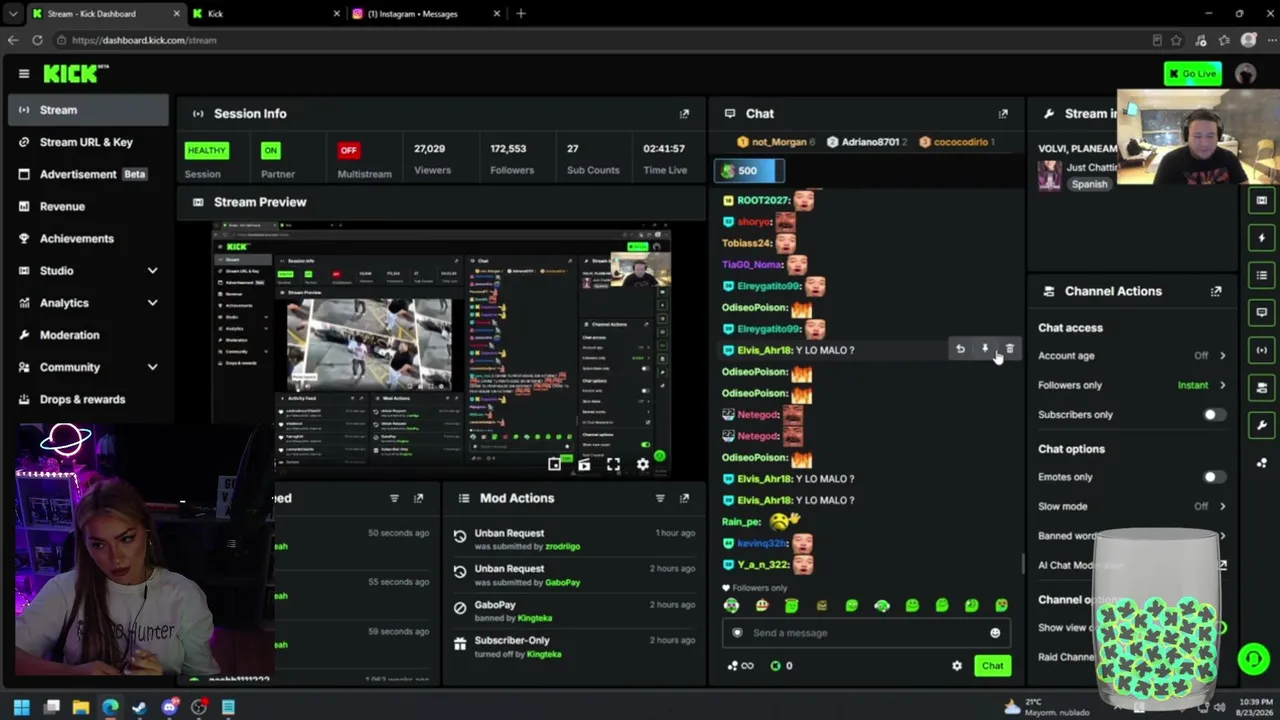Switch to the Instagram Messages browser tab

coord(424,14)
